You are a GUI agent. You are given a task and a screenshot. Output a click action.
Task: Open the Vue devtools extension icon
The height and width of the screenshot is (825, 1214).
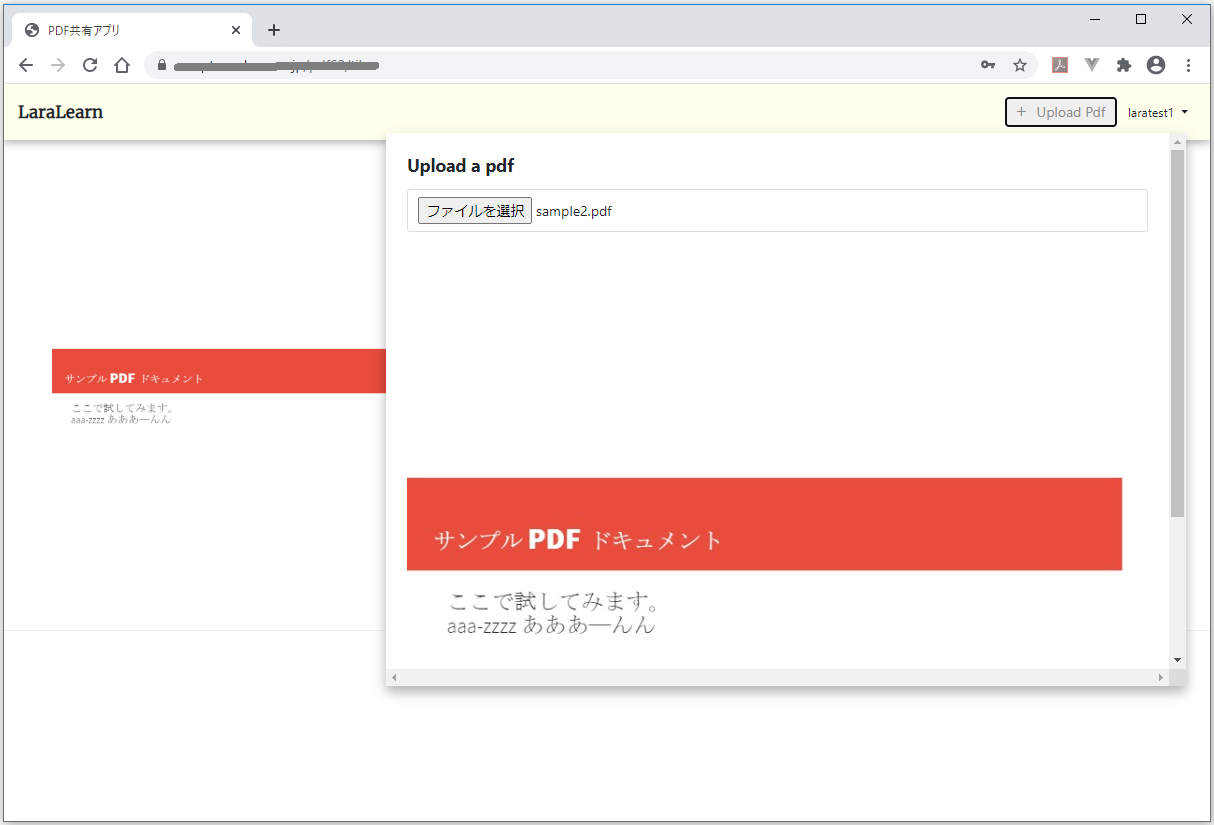pos(1092,65)
